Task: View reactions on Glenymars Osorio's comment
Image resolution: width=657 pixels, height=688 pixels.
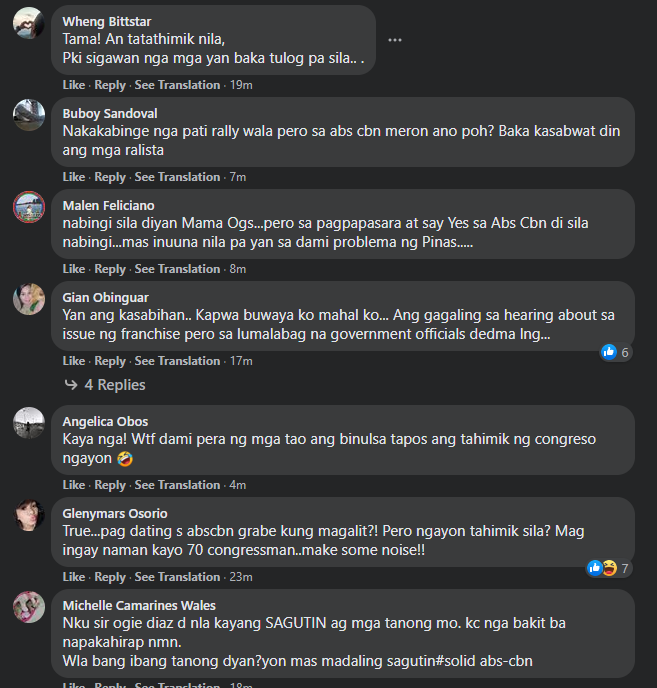Action: pyautogui.click(x=608, y=568)
